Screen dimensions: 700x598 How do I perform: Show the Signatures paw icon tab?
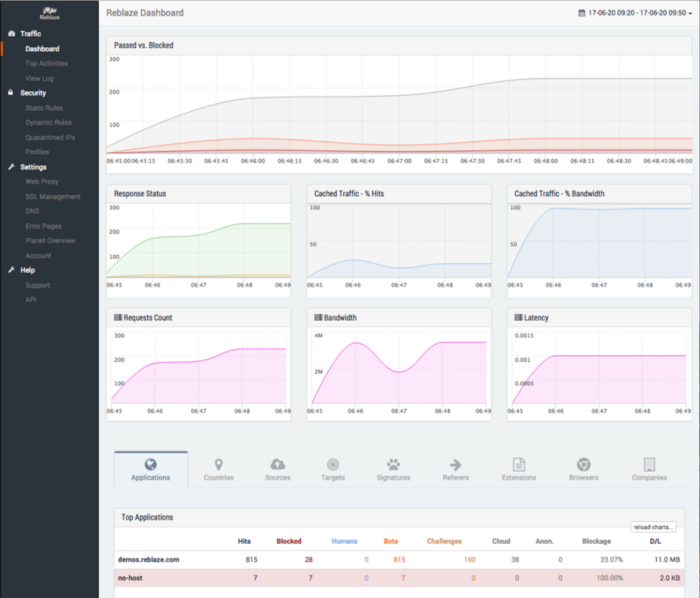393,465
